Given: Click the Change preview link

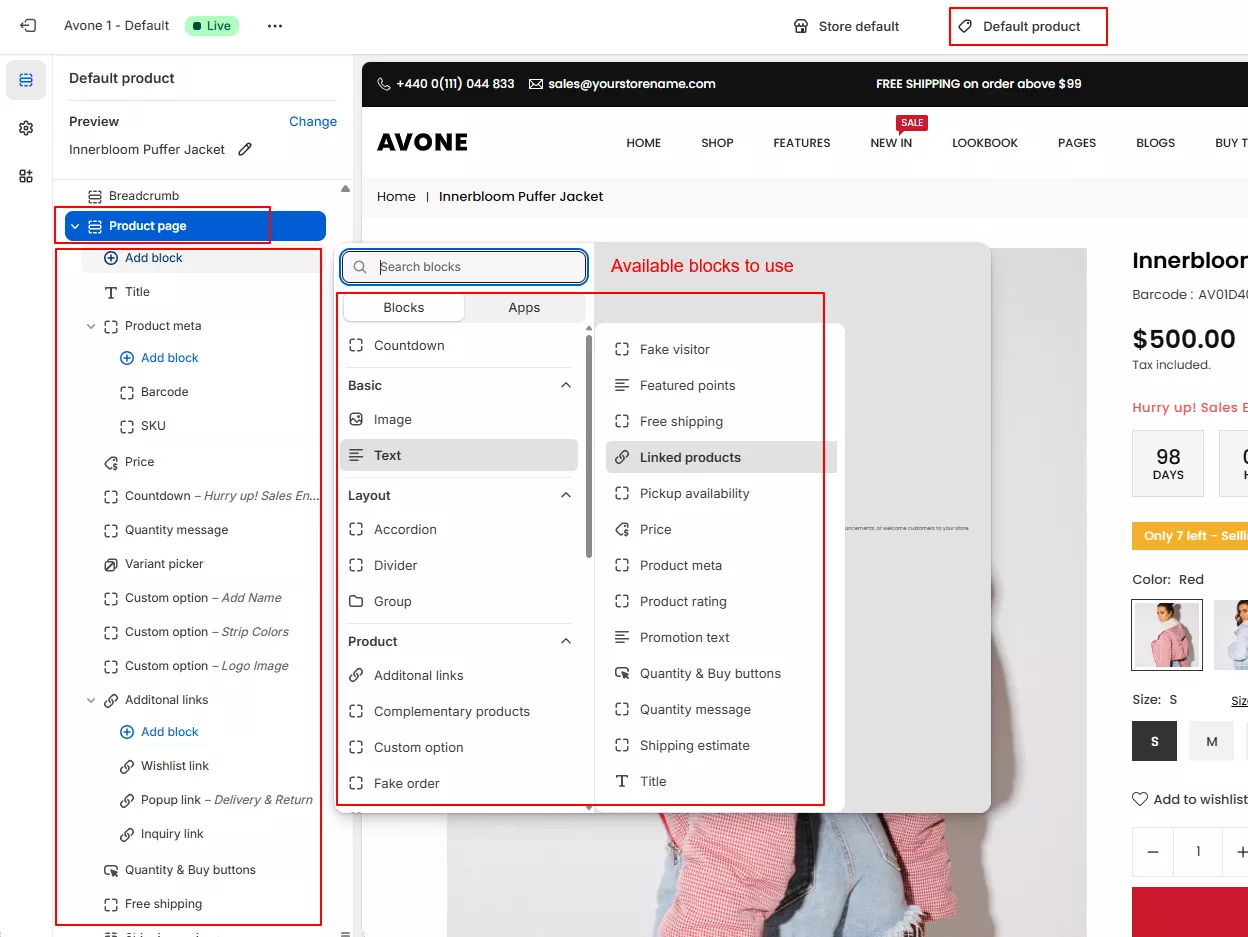Looking at the screenshot, I should pyautogui.click(x=312, y=121).
